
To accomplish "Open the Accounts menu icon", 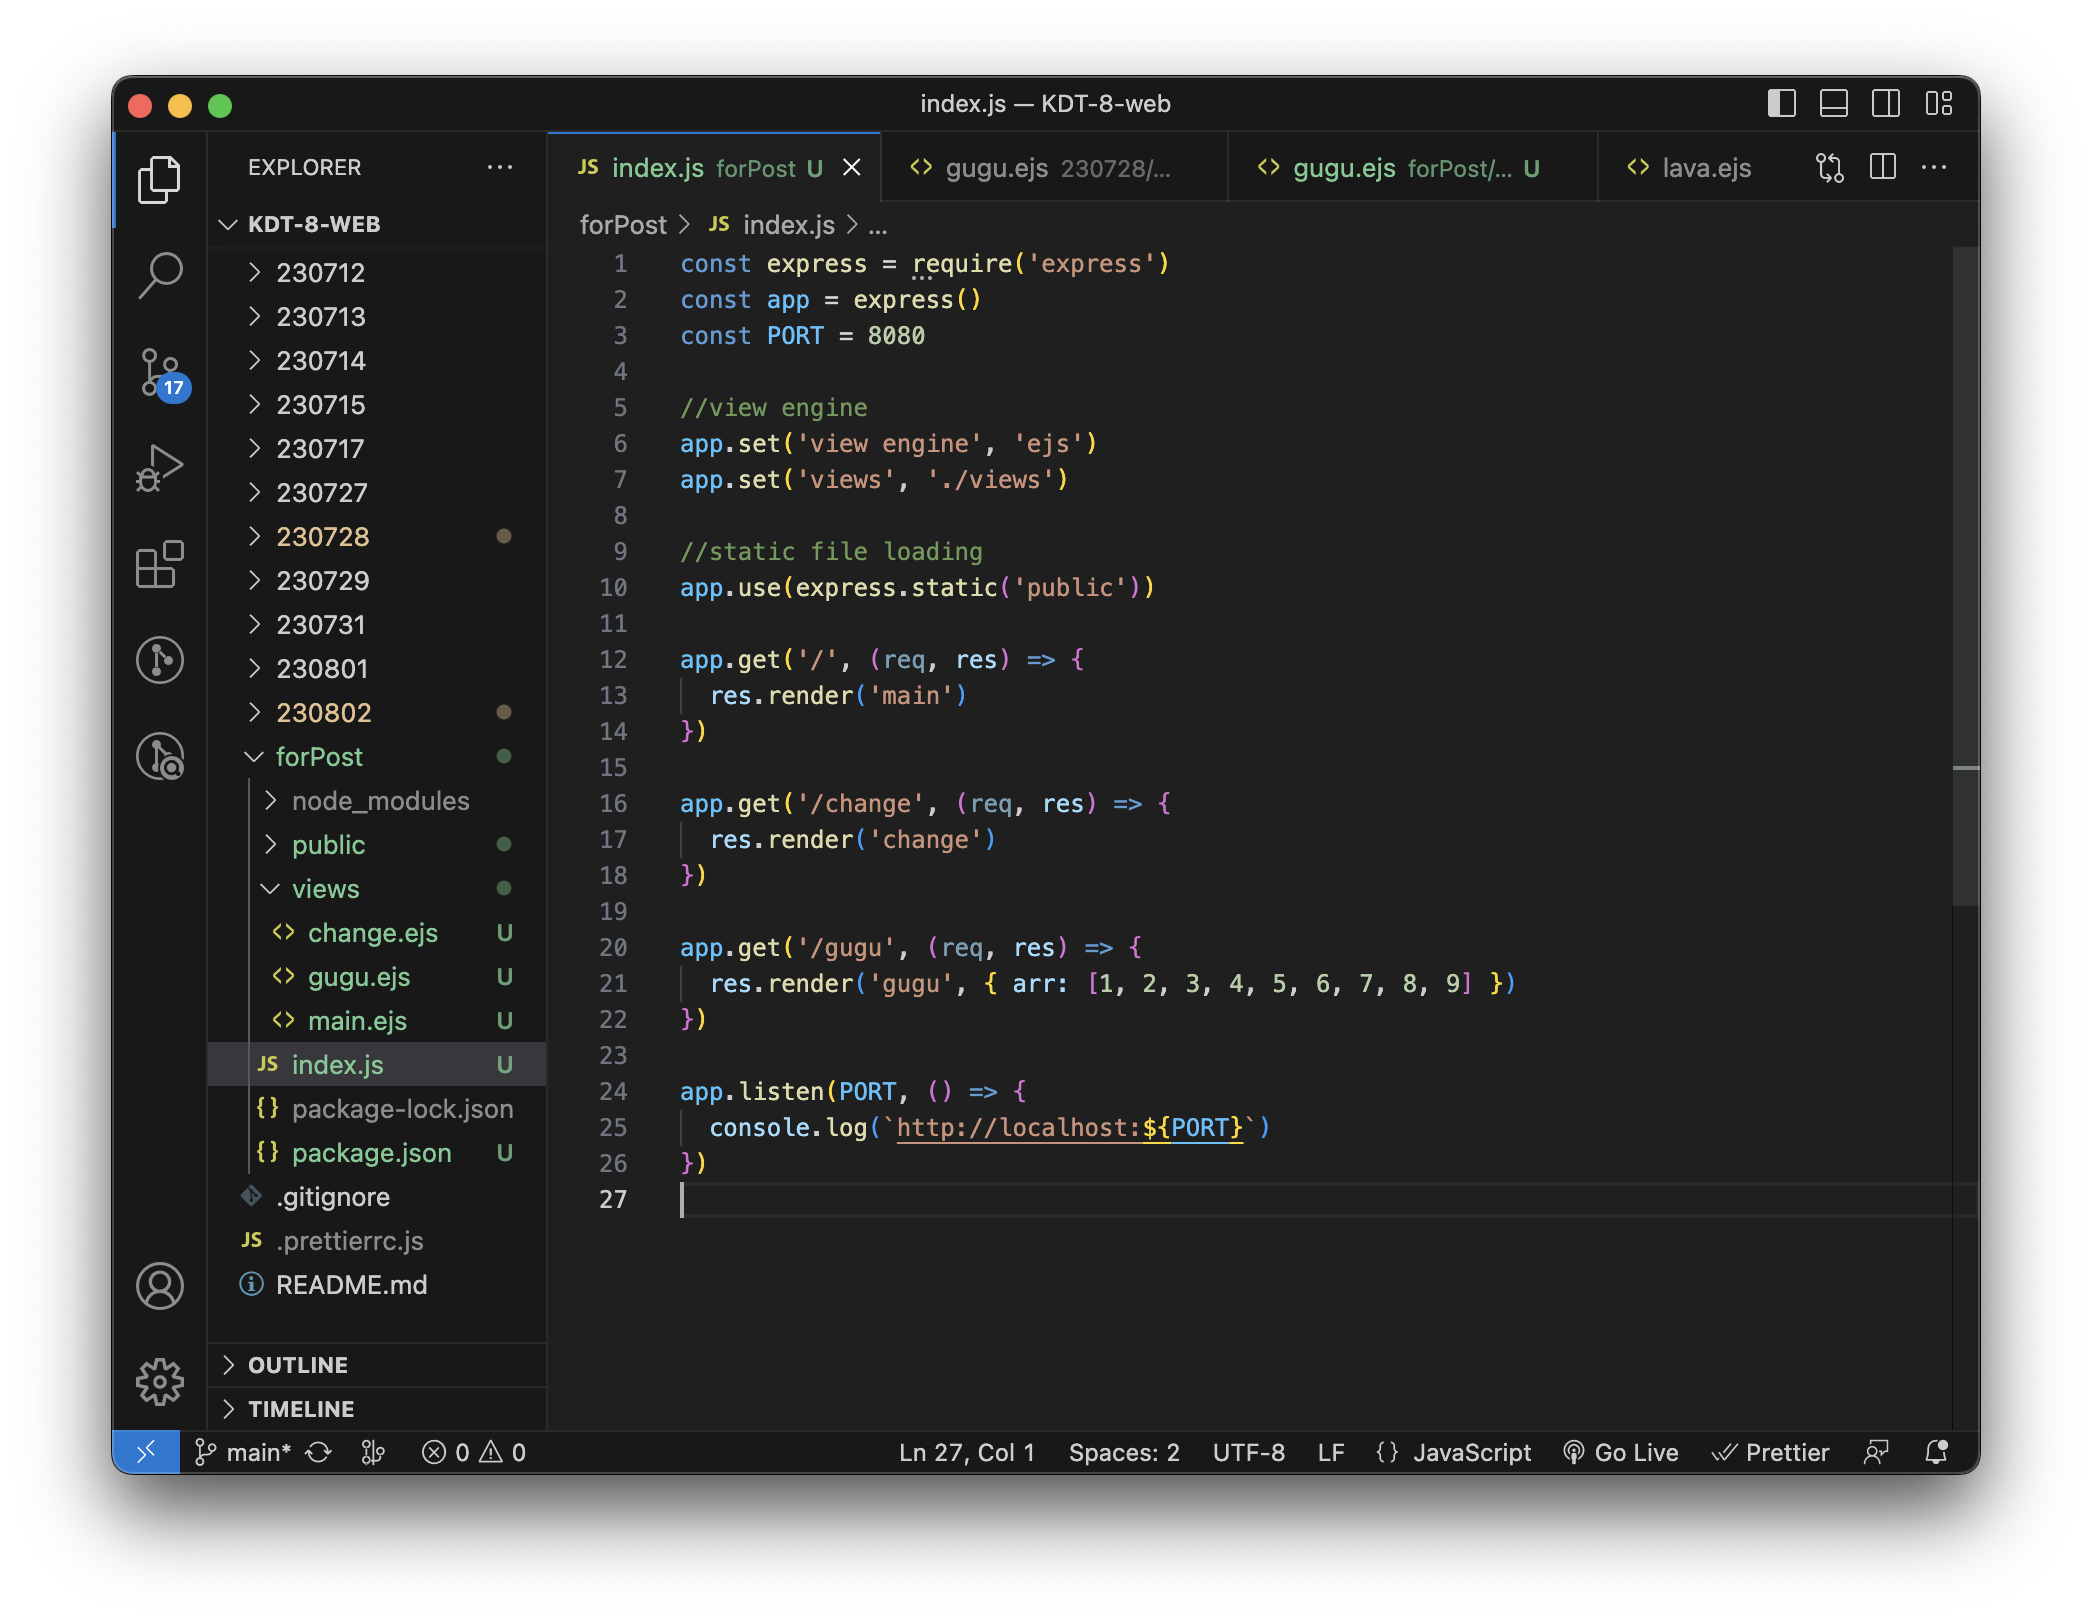I will [159, 1286].
